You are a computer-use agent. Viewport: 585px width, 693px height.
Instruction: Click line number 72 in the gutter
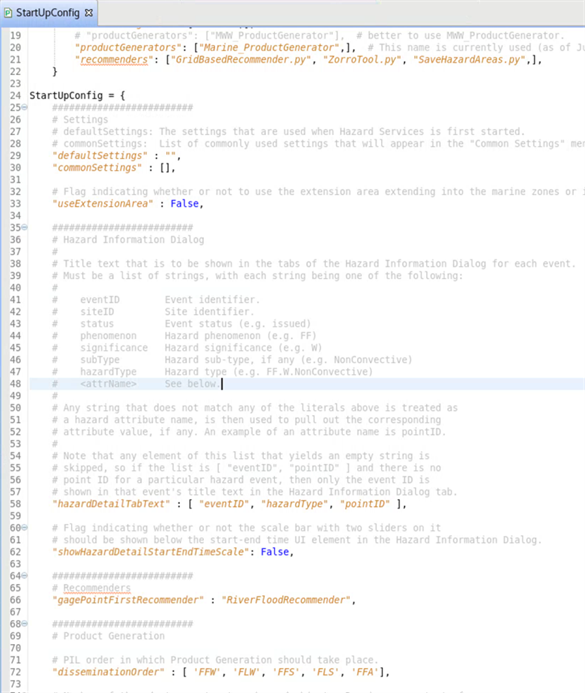[15, 672]
